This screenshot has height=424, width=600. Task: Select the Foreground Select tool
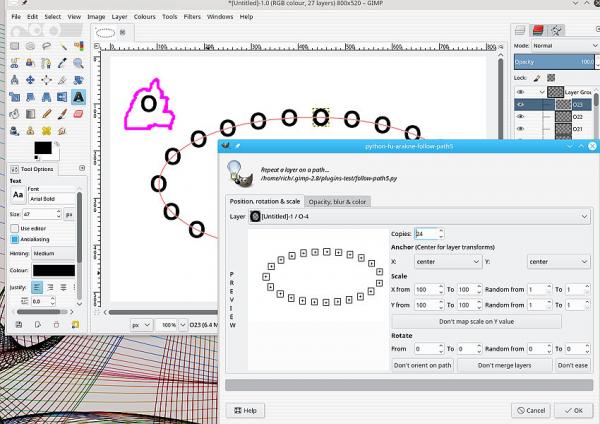click(x=30, y=63)
